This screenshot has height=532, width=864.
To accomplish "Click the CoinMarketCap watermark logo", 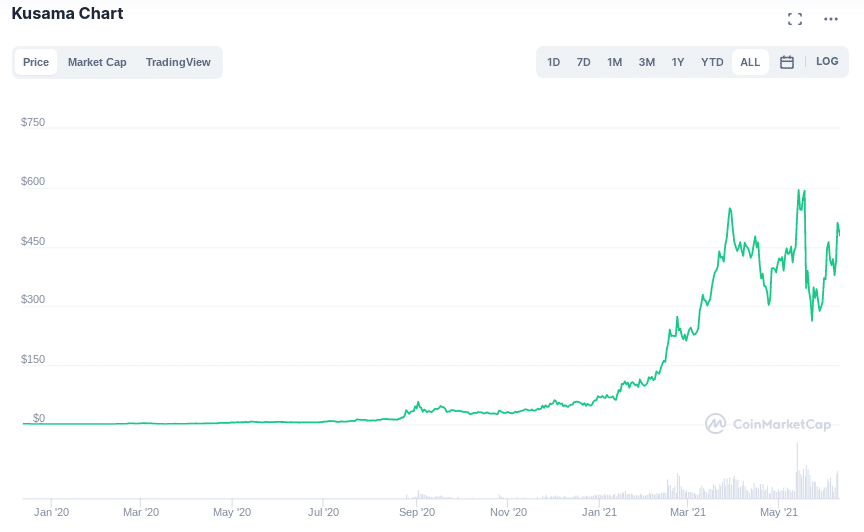I will (768, 424).
